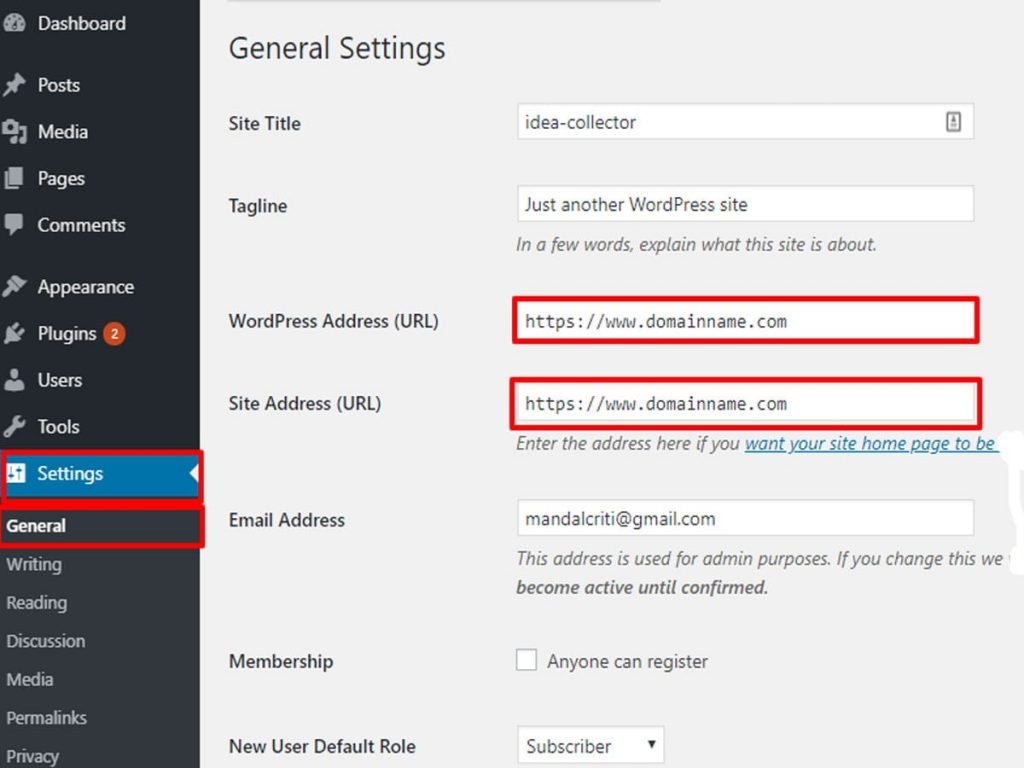Select the Posts pushpin icon

[x=18, y=85]
